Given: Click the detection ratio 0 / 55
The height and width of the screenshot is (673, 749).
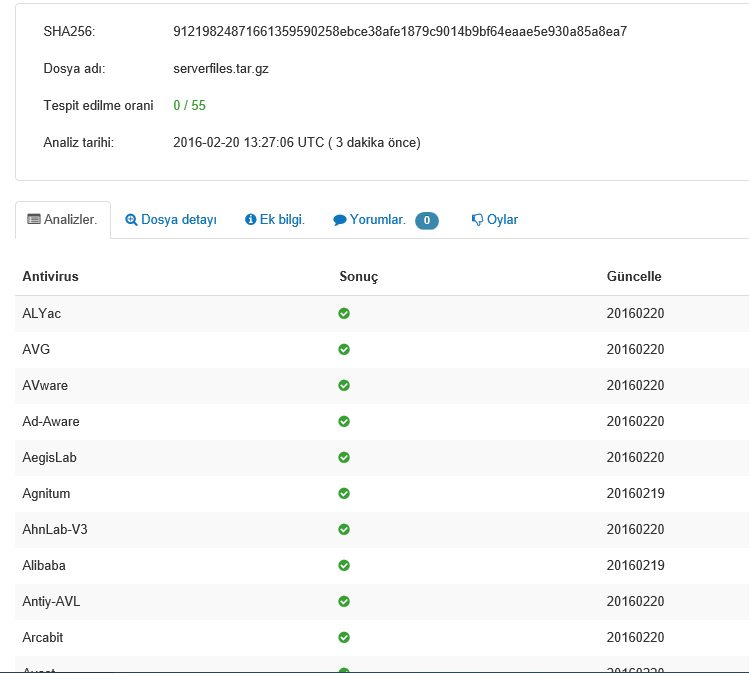Looking at the screenshot, I should coord(190,106).
